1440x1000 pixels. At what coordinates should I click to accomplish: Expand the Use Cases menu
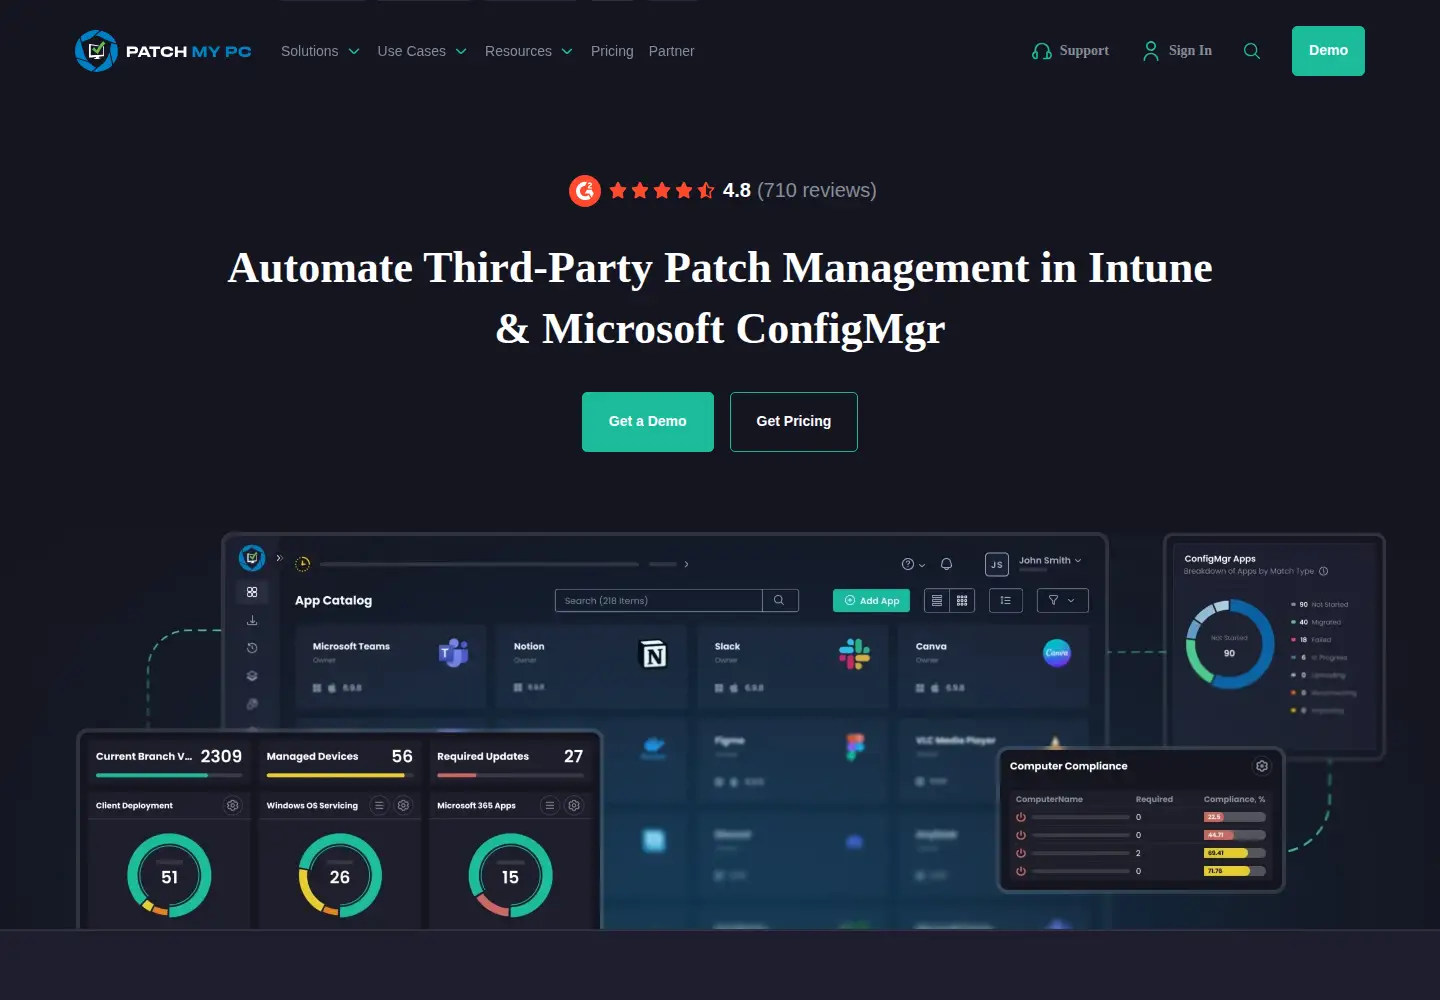(422, 51)
